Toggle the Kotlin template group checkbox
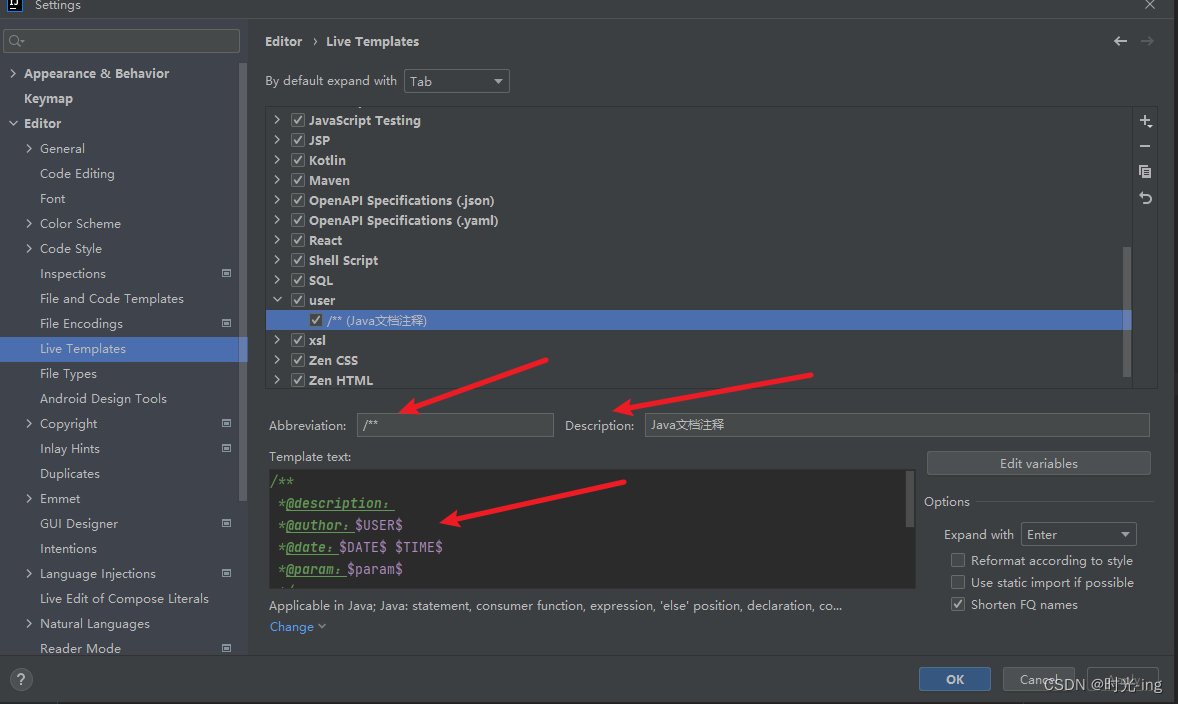 (298, 160)
